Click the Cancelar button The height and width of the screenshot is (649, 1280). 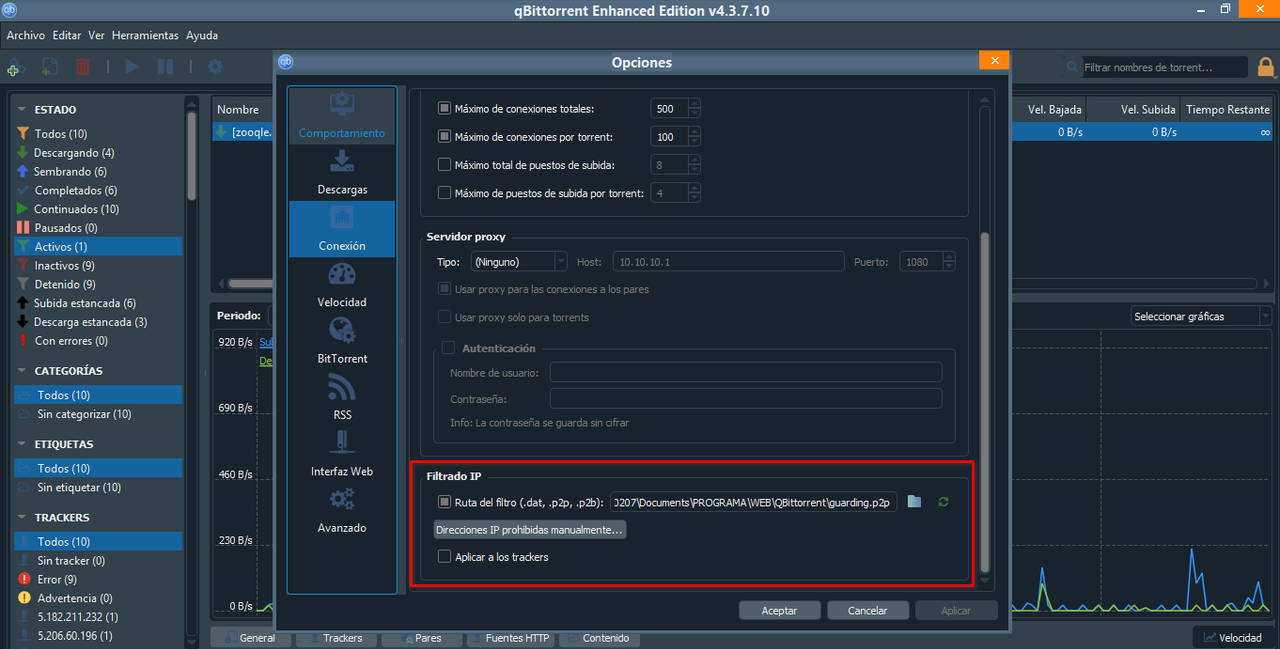pos(868,610)
